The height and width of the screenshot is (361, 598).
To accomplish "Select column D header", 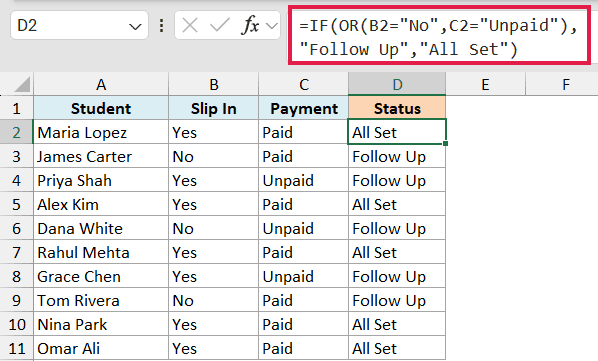I will click(x=397, y=84).
